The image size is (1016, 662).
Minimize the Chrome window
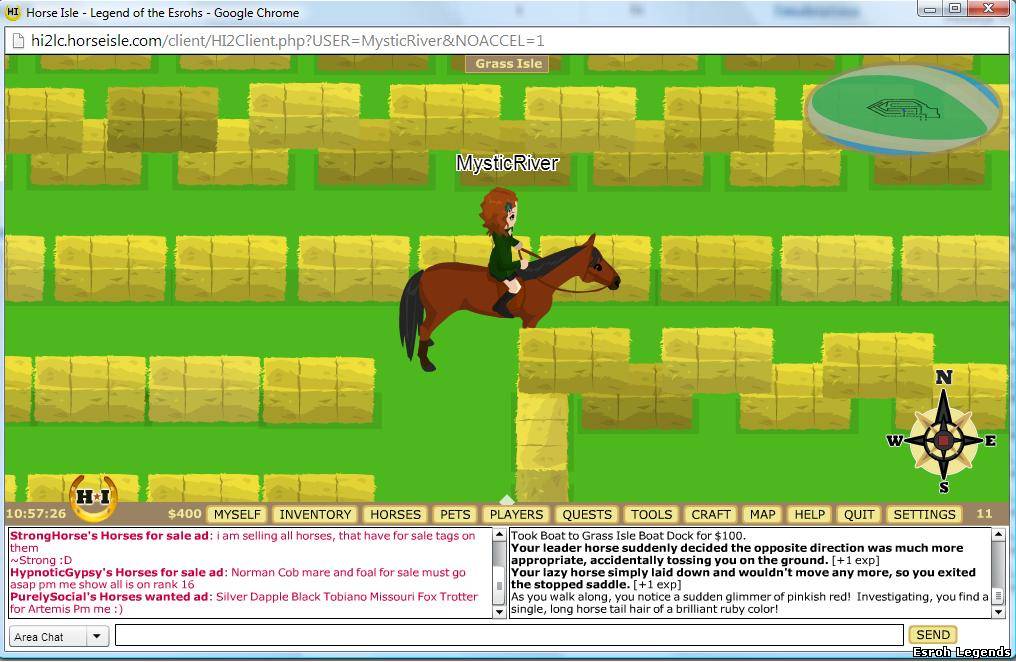(930, 9)
